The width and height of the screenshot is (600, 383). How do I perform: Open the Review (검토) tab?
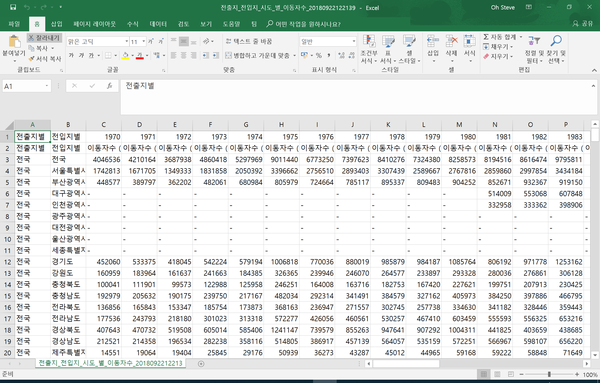coord(183,24)
